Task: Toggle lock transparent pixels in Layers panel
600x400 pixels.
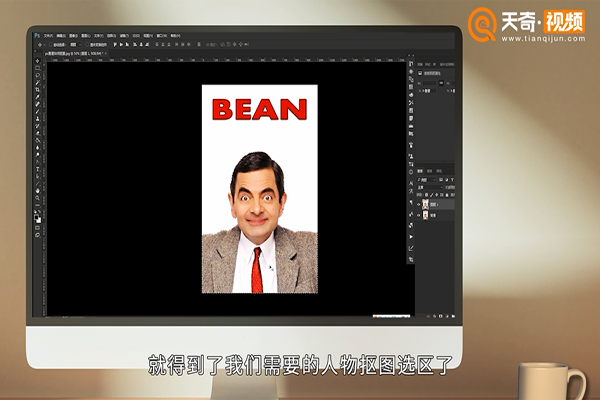Action: click(427, 195)
